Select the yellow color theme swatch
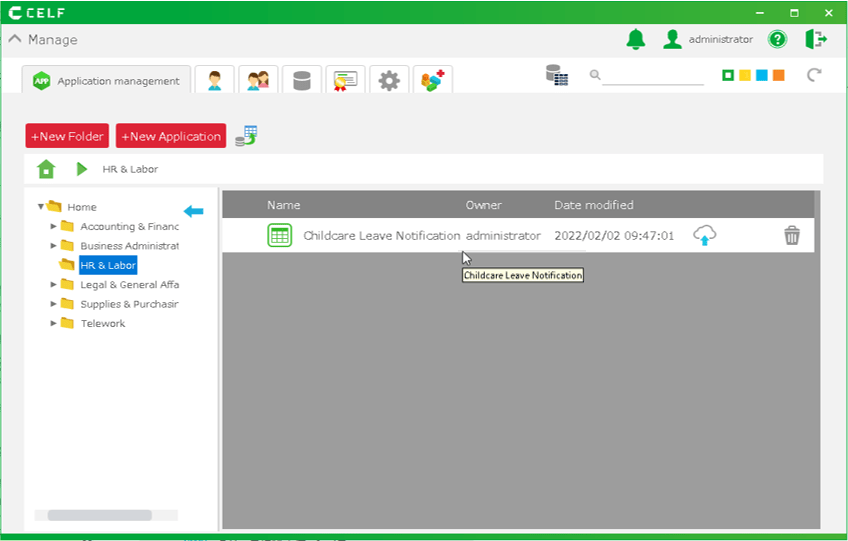Image resolution: width=848 pixels, height=541 pixels. coord(745,75)
